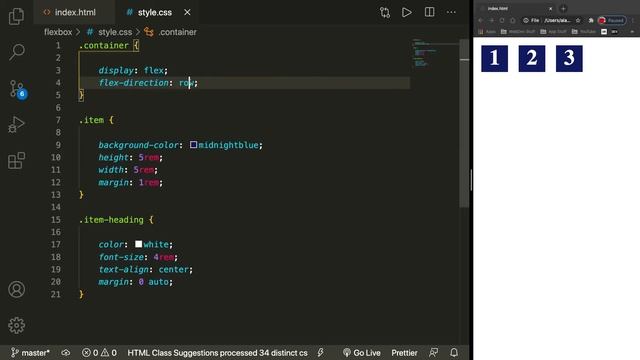Click the browser back arrow

click(480, 20)
